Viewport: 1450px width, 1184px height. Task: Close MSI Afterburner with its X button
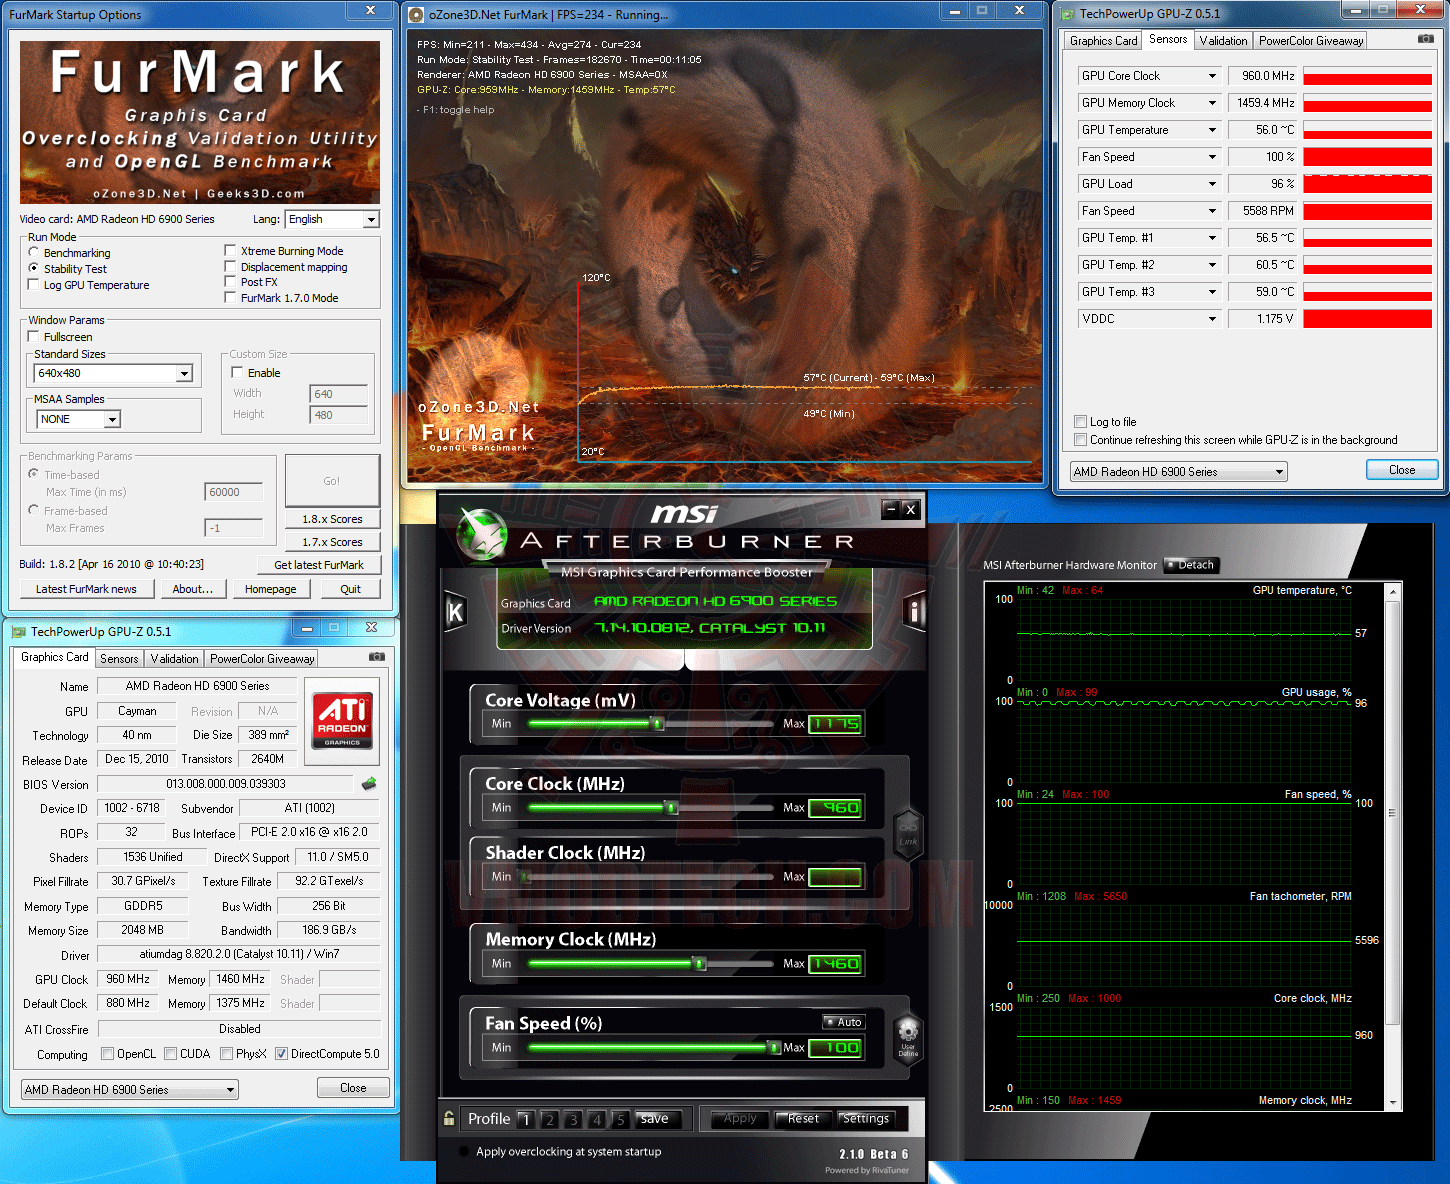910,509
